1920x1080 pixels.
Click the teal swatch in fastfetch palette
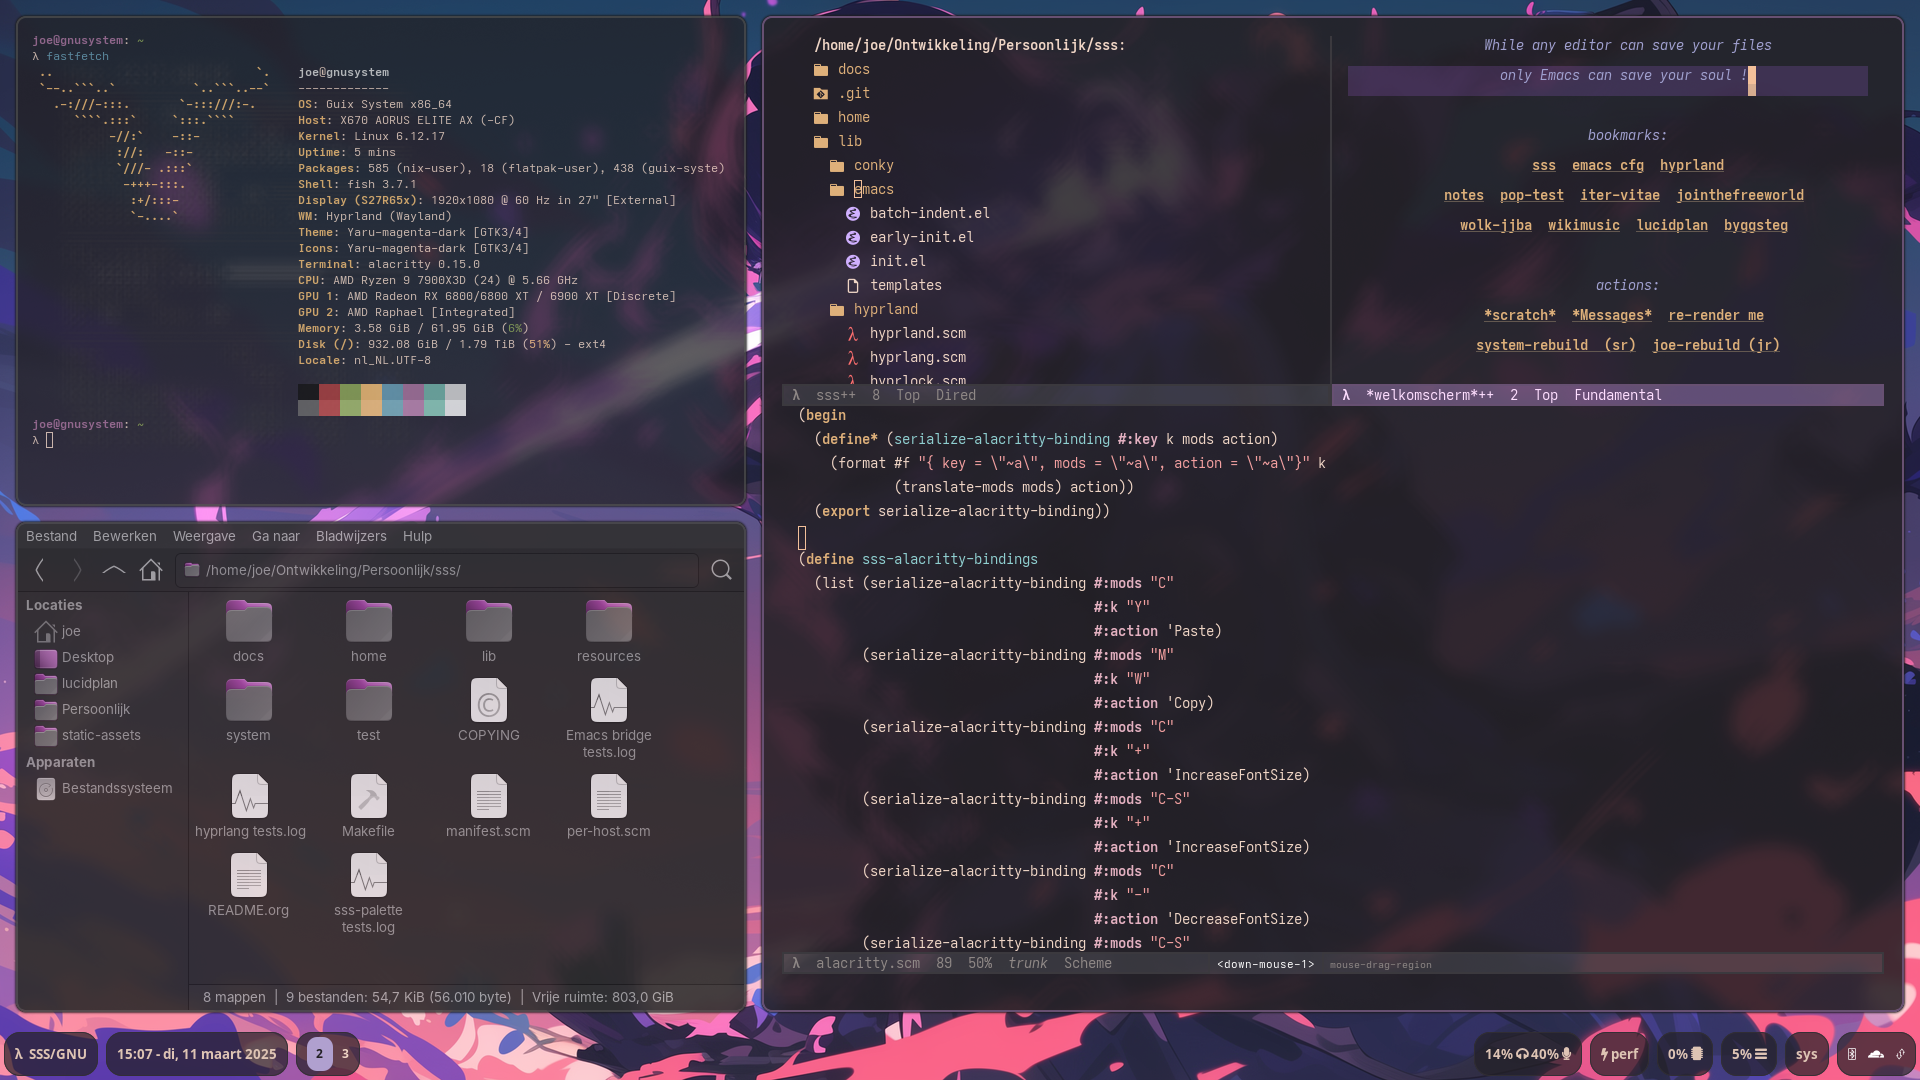[x=434, y=399]
